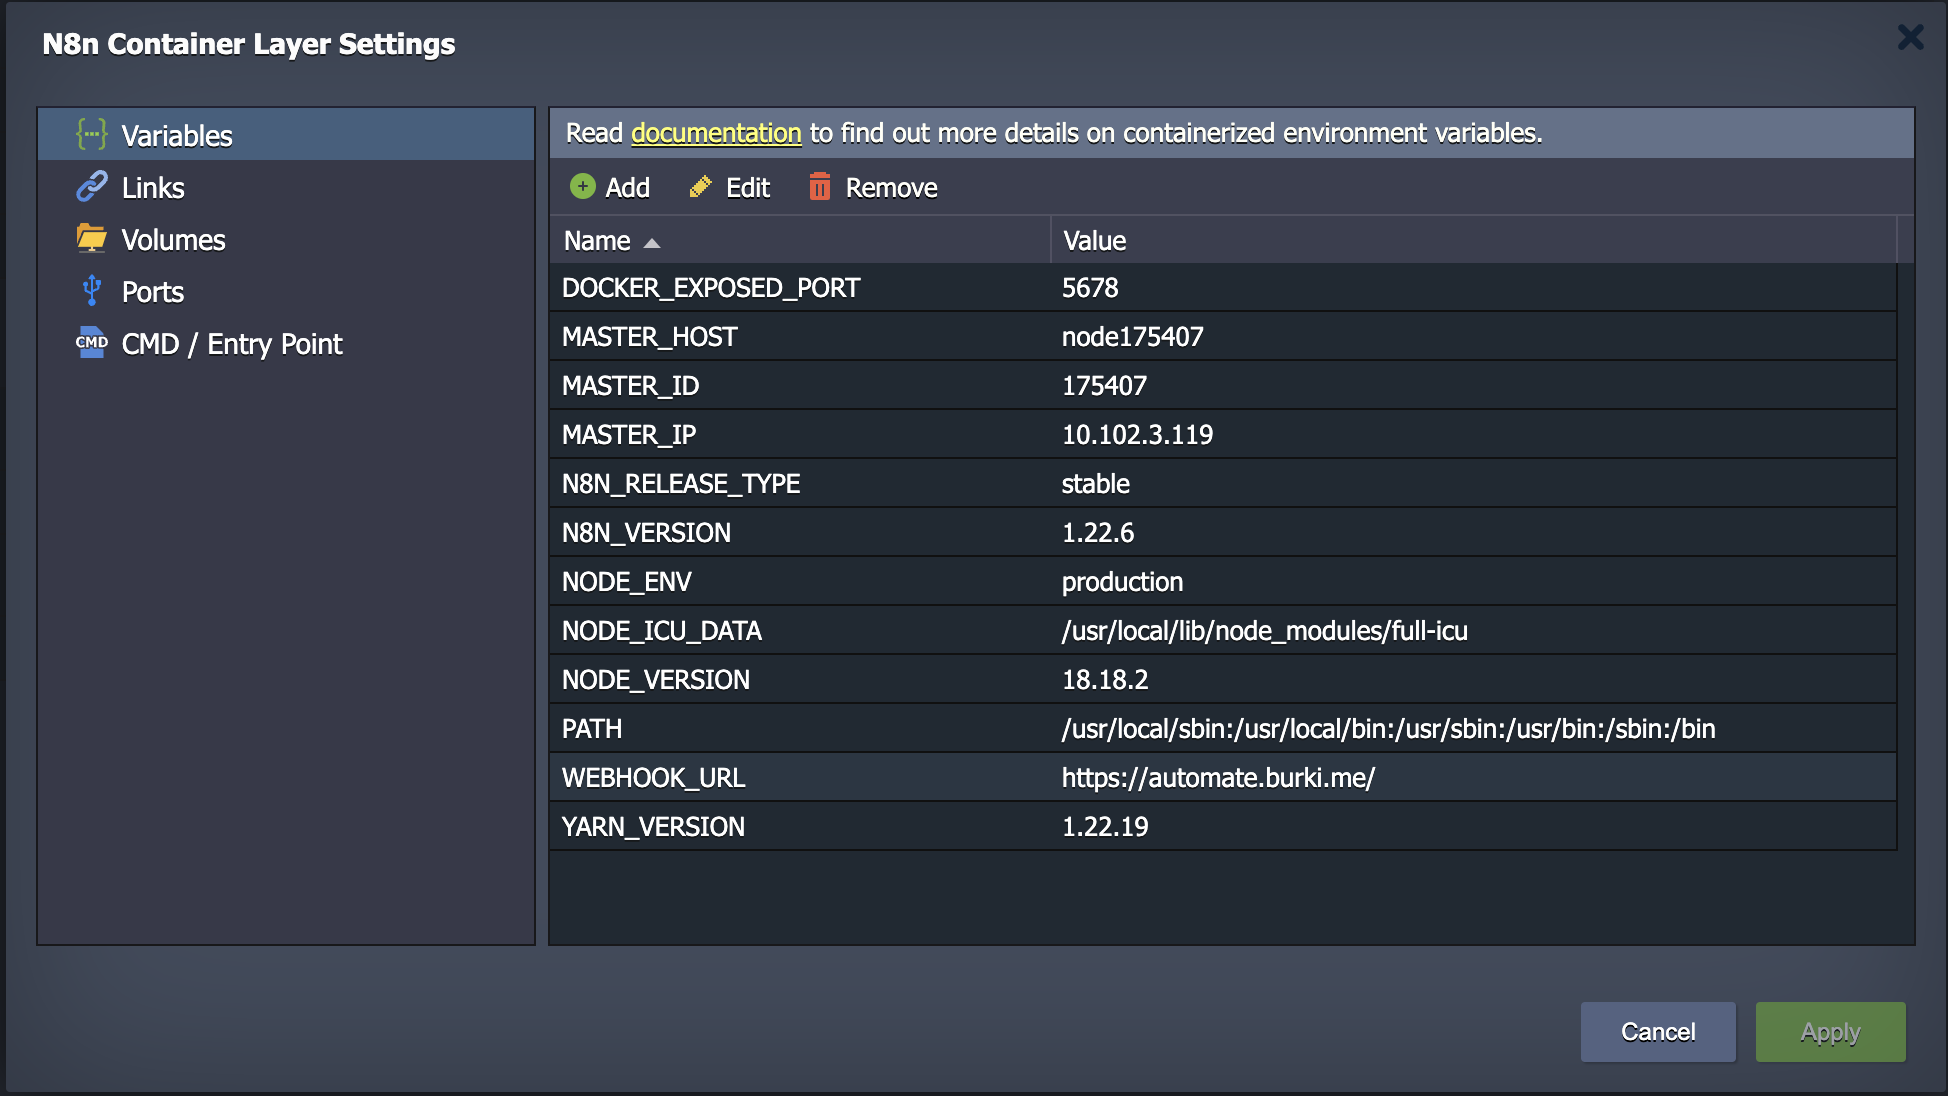Image resolution: width=1948 pixels, height=1096 pixels.
Task: Click the CMD file icon
Action: click(x=91, y=342)
